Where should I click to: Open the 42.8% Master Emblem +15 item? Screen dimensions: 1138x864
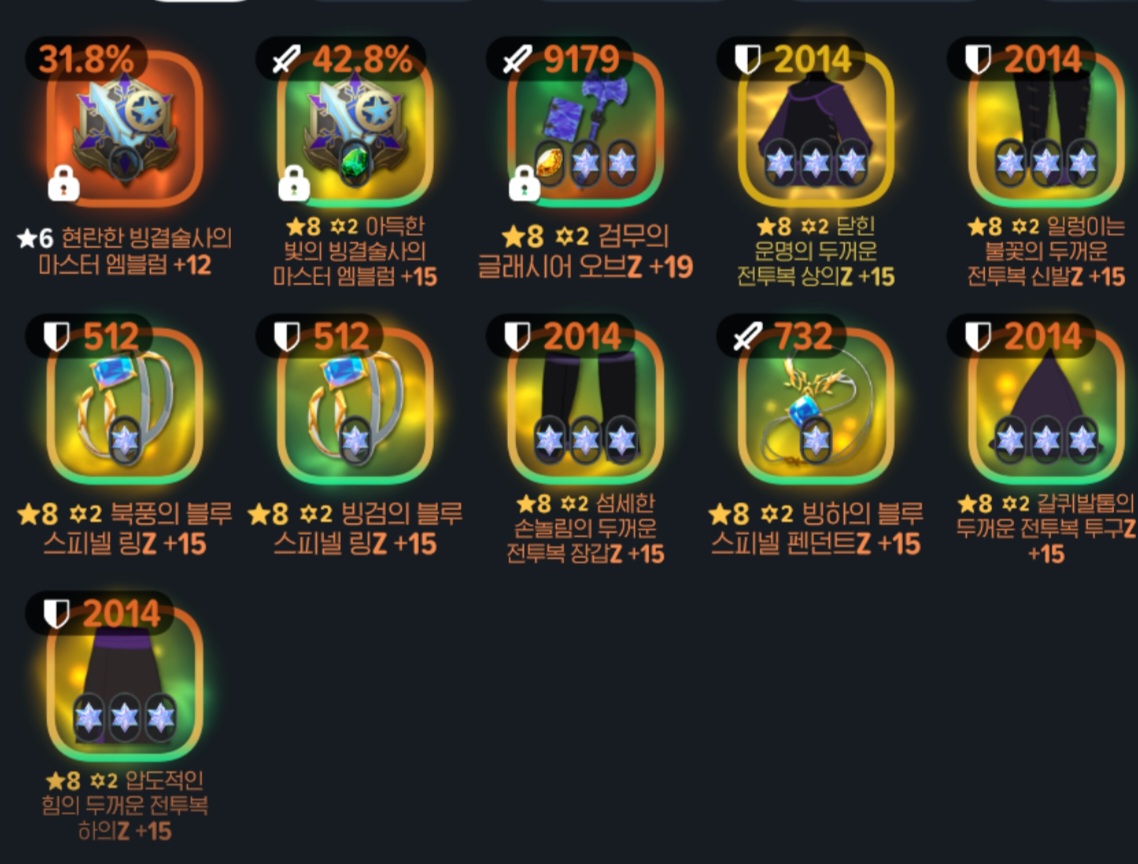[355, 129]
